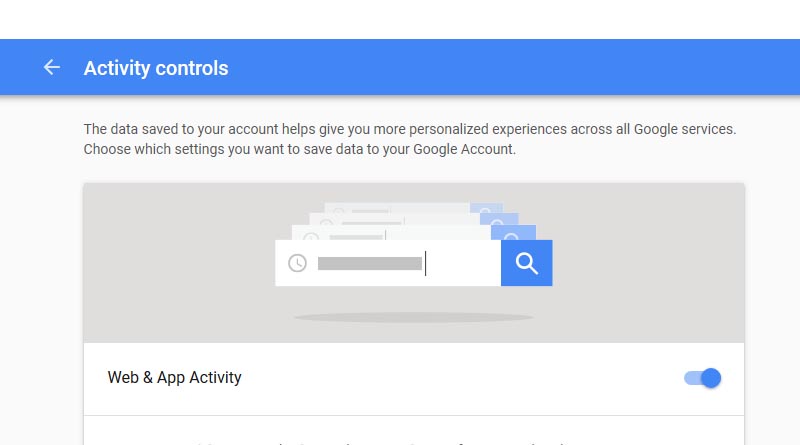
Task: Turn off the Web & App Activity switch
Action: click(703, 378)
